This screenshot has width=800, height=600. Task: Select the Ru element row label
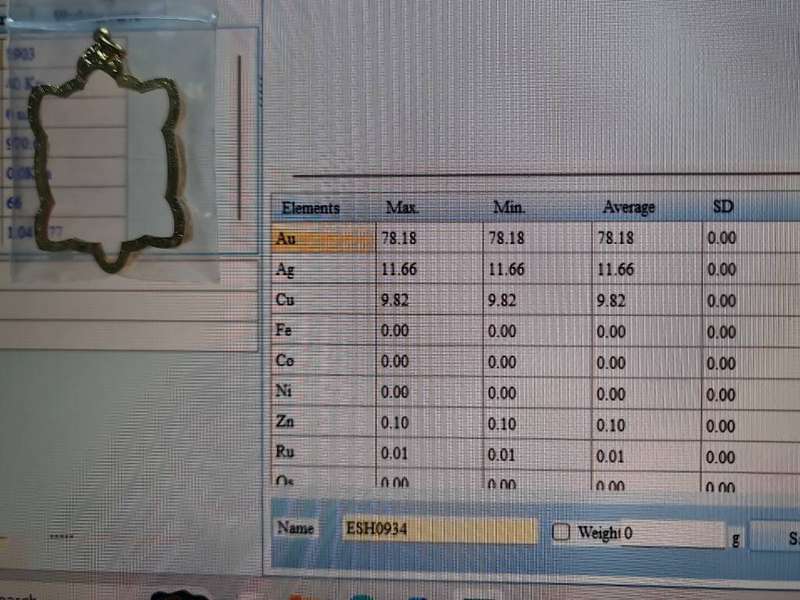click(322, 453)
